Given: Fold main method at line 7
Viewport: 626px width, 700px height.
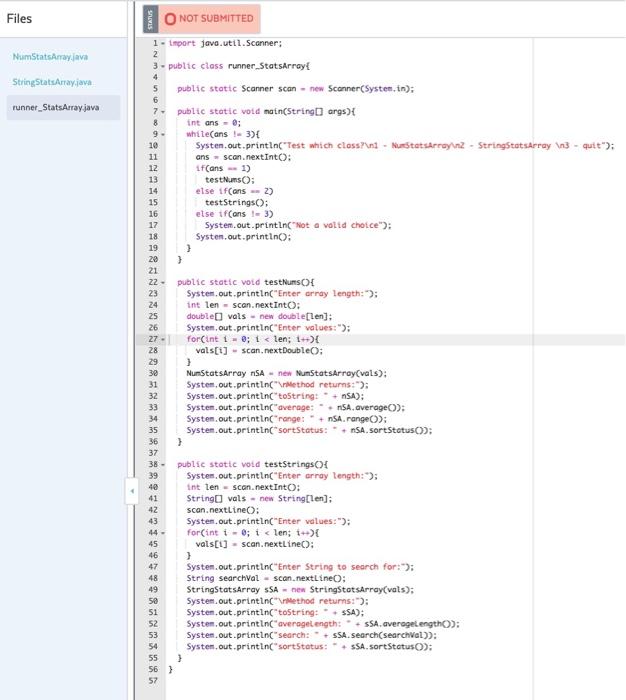Looking at the screenshot, I should coord(163,112).
